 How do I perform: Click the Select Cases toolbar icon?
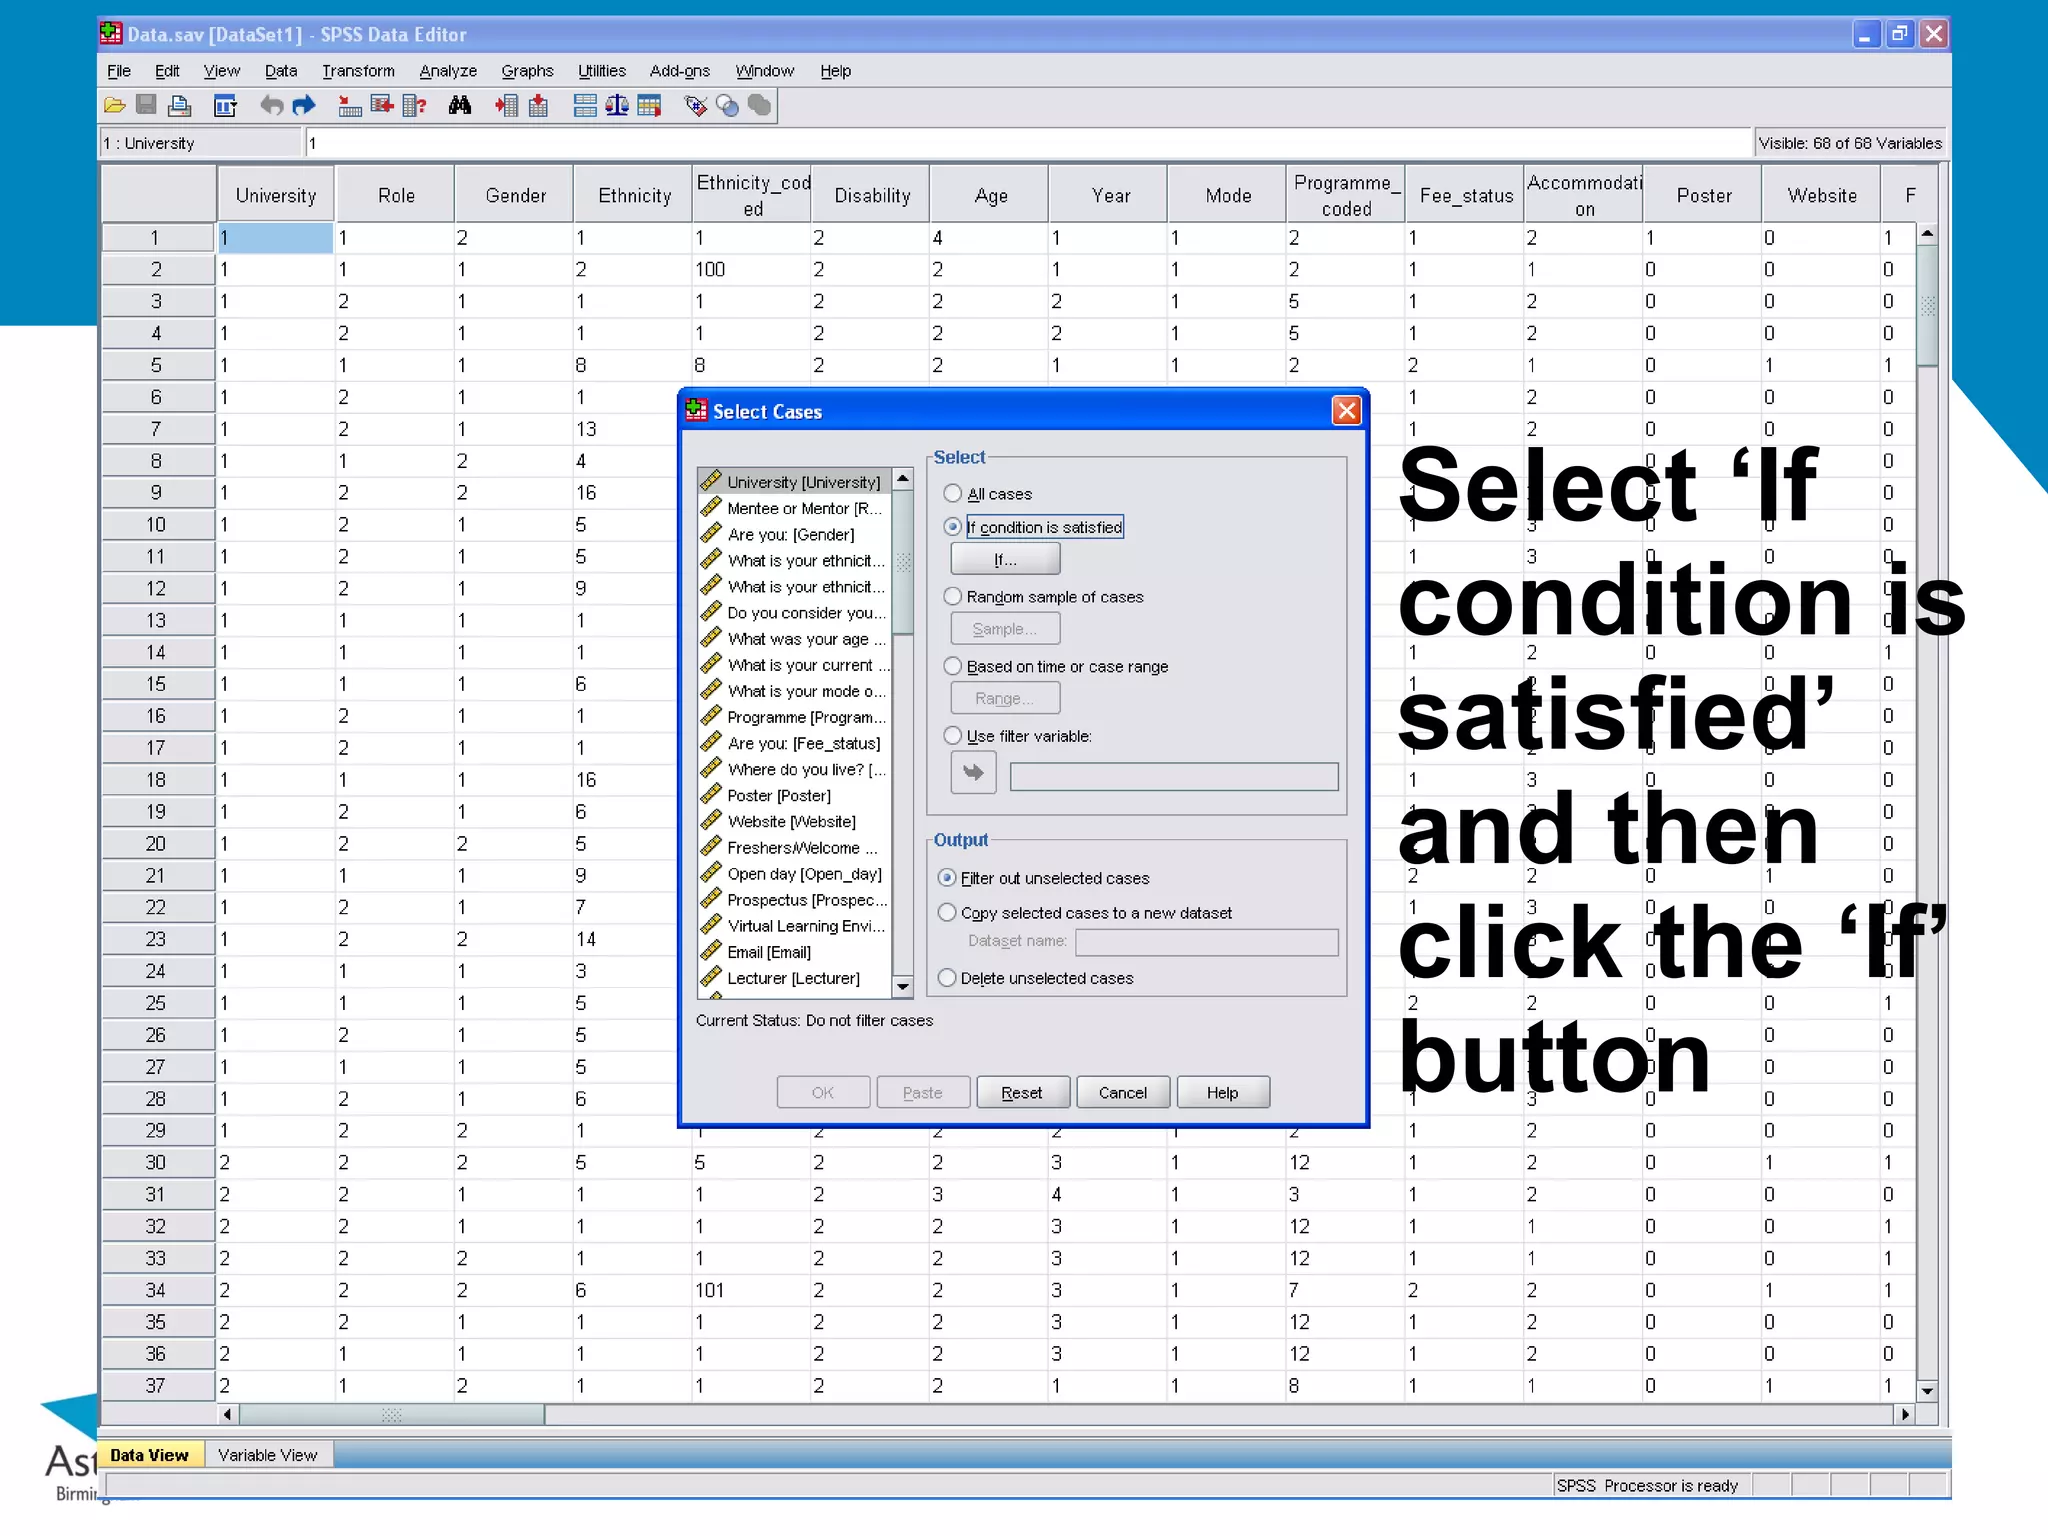point(649,105)
